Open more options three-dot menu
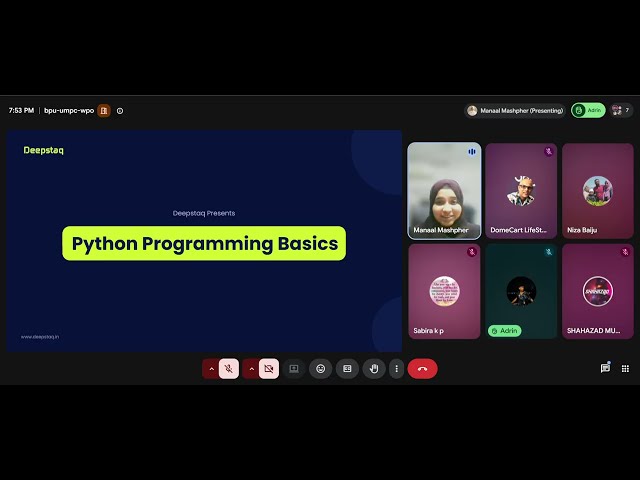 point(396,369)
